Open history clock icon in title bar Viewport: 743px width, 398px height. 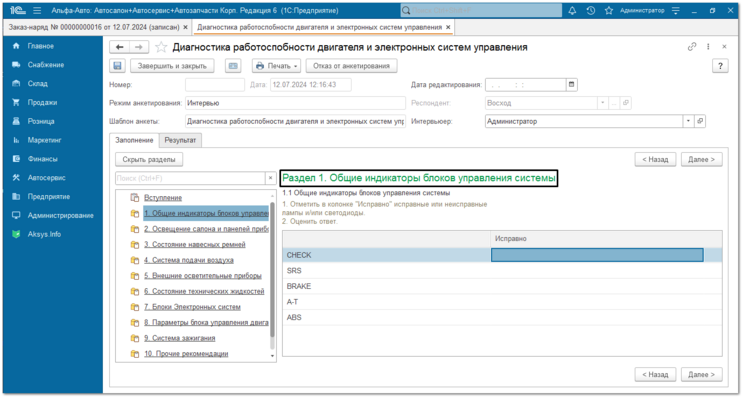pos(590,10)
